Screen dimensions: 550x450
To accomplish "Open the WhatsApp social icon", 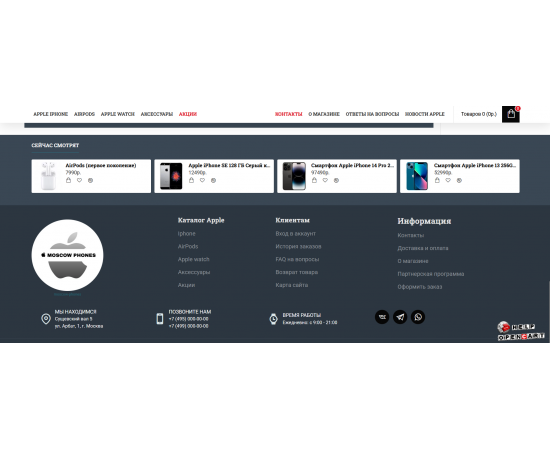I will click(418, 317).
